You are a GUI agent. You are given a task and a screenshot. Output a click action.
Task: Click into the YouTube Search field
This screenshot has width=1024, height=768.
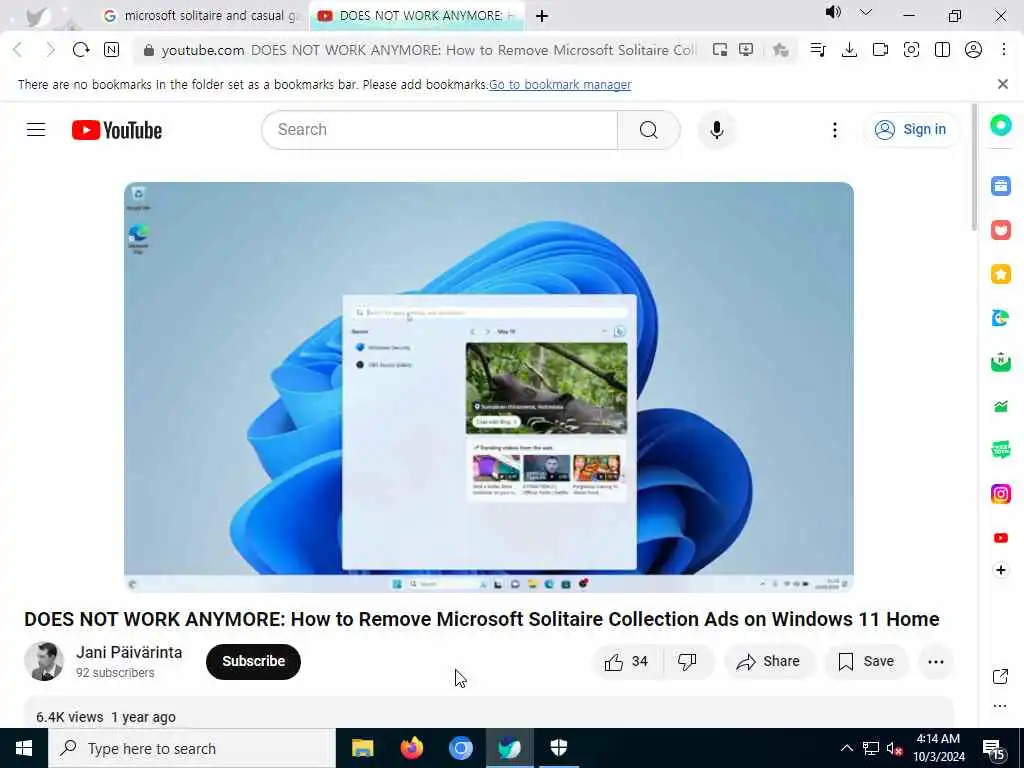click(439, 130)
